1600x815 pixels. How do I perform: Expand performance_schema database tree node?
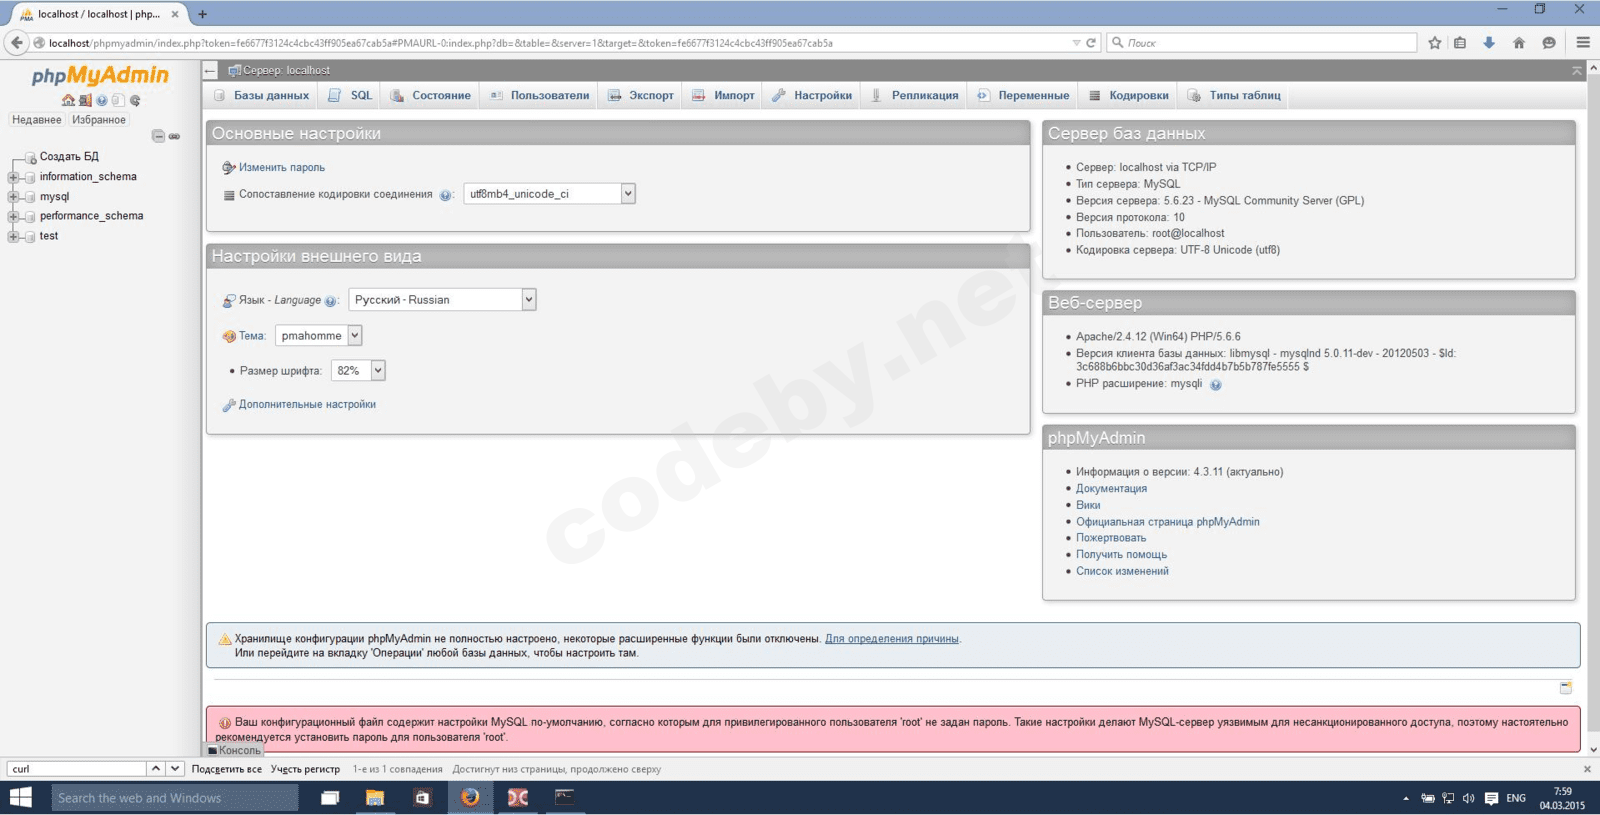13,216
